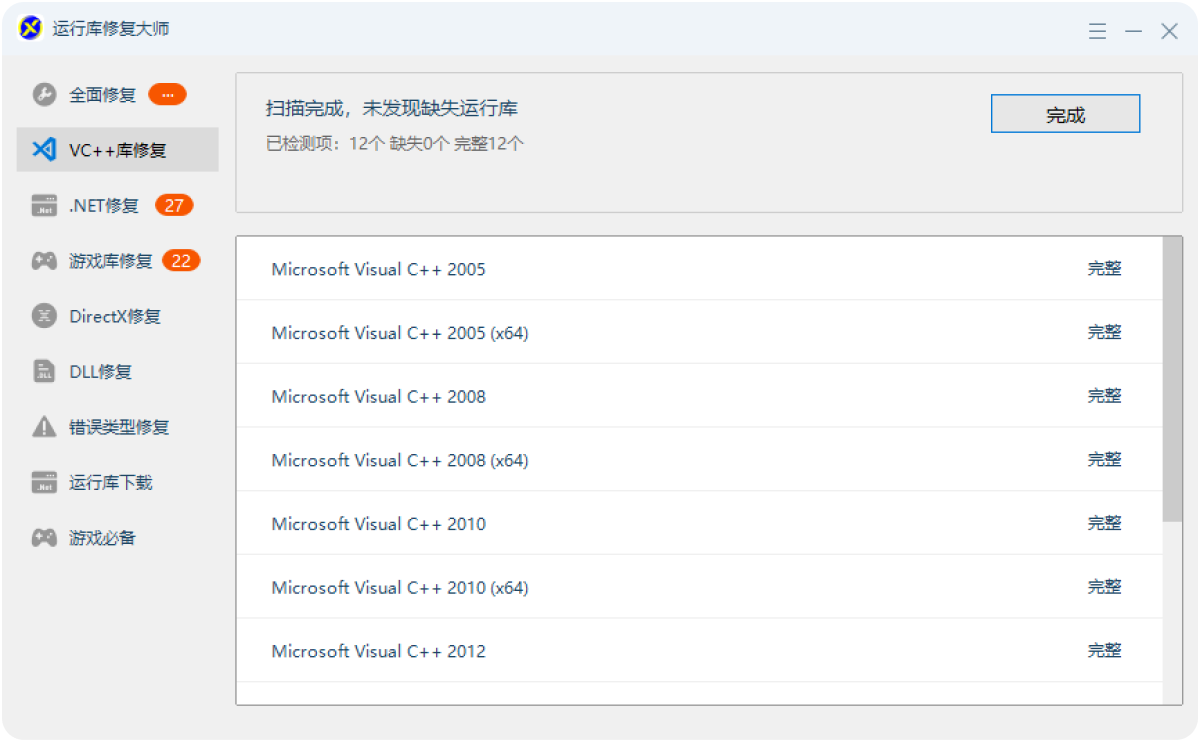
Task: Click the 错误类型修复 warning triangle icon
Action: 44,427
